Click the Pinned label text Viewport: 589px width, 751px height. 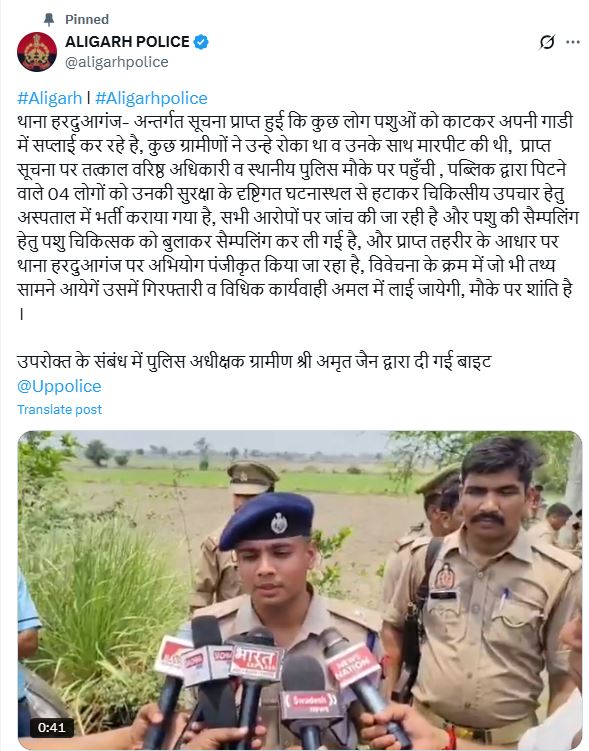click(87, 19)
